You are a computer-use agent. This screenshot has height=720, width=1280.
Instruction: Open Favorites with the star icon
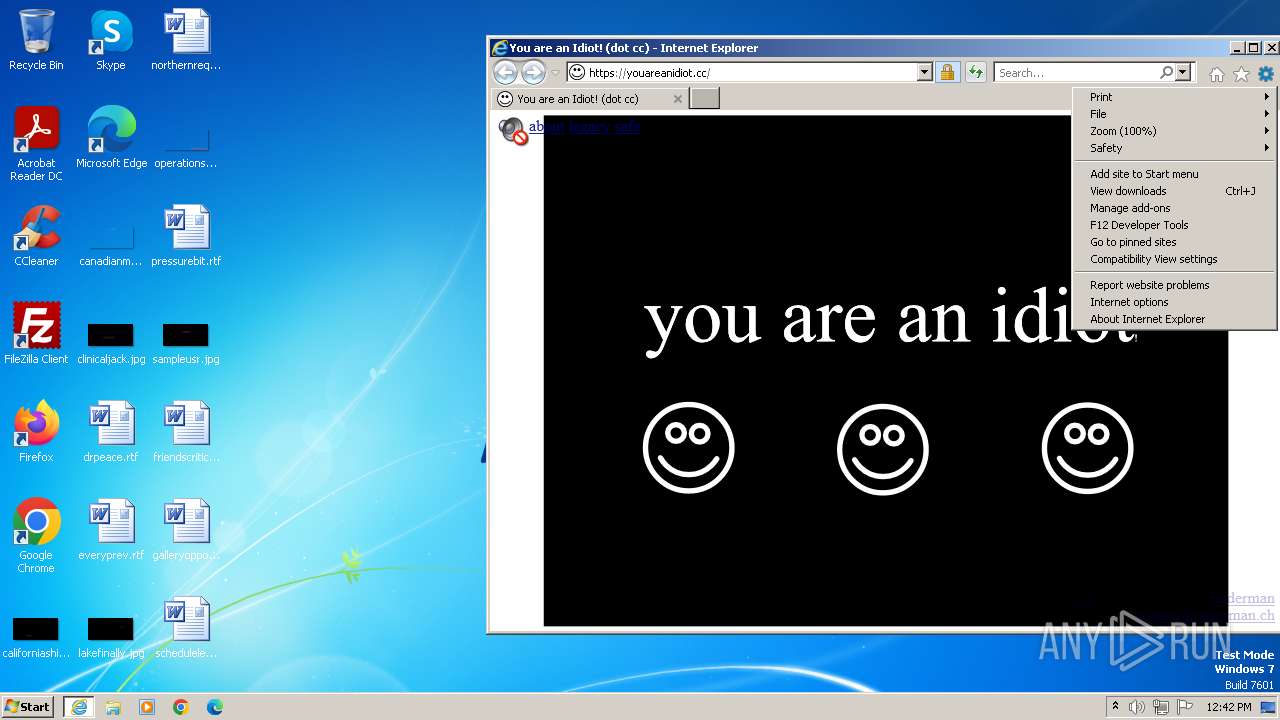tap(1241, 74)
